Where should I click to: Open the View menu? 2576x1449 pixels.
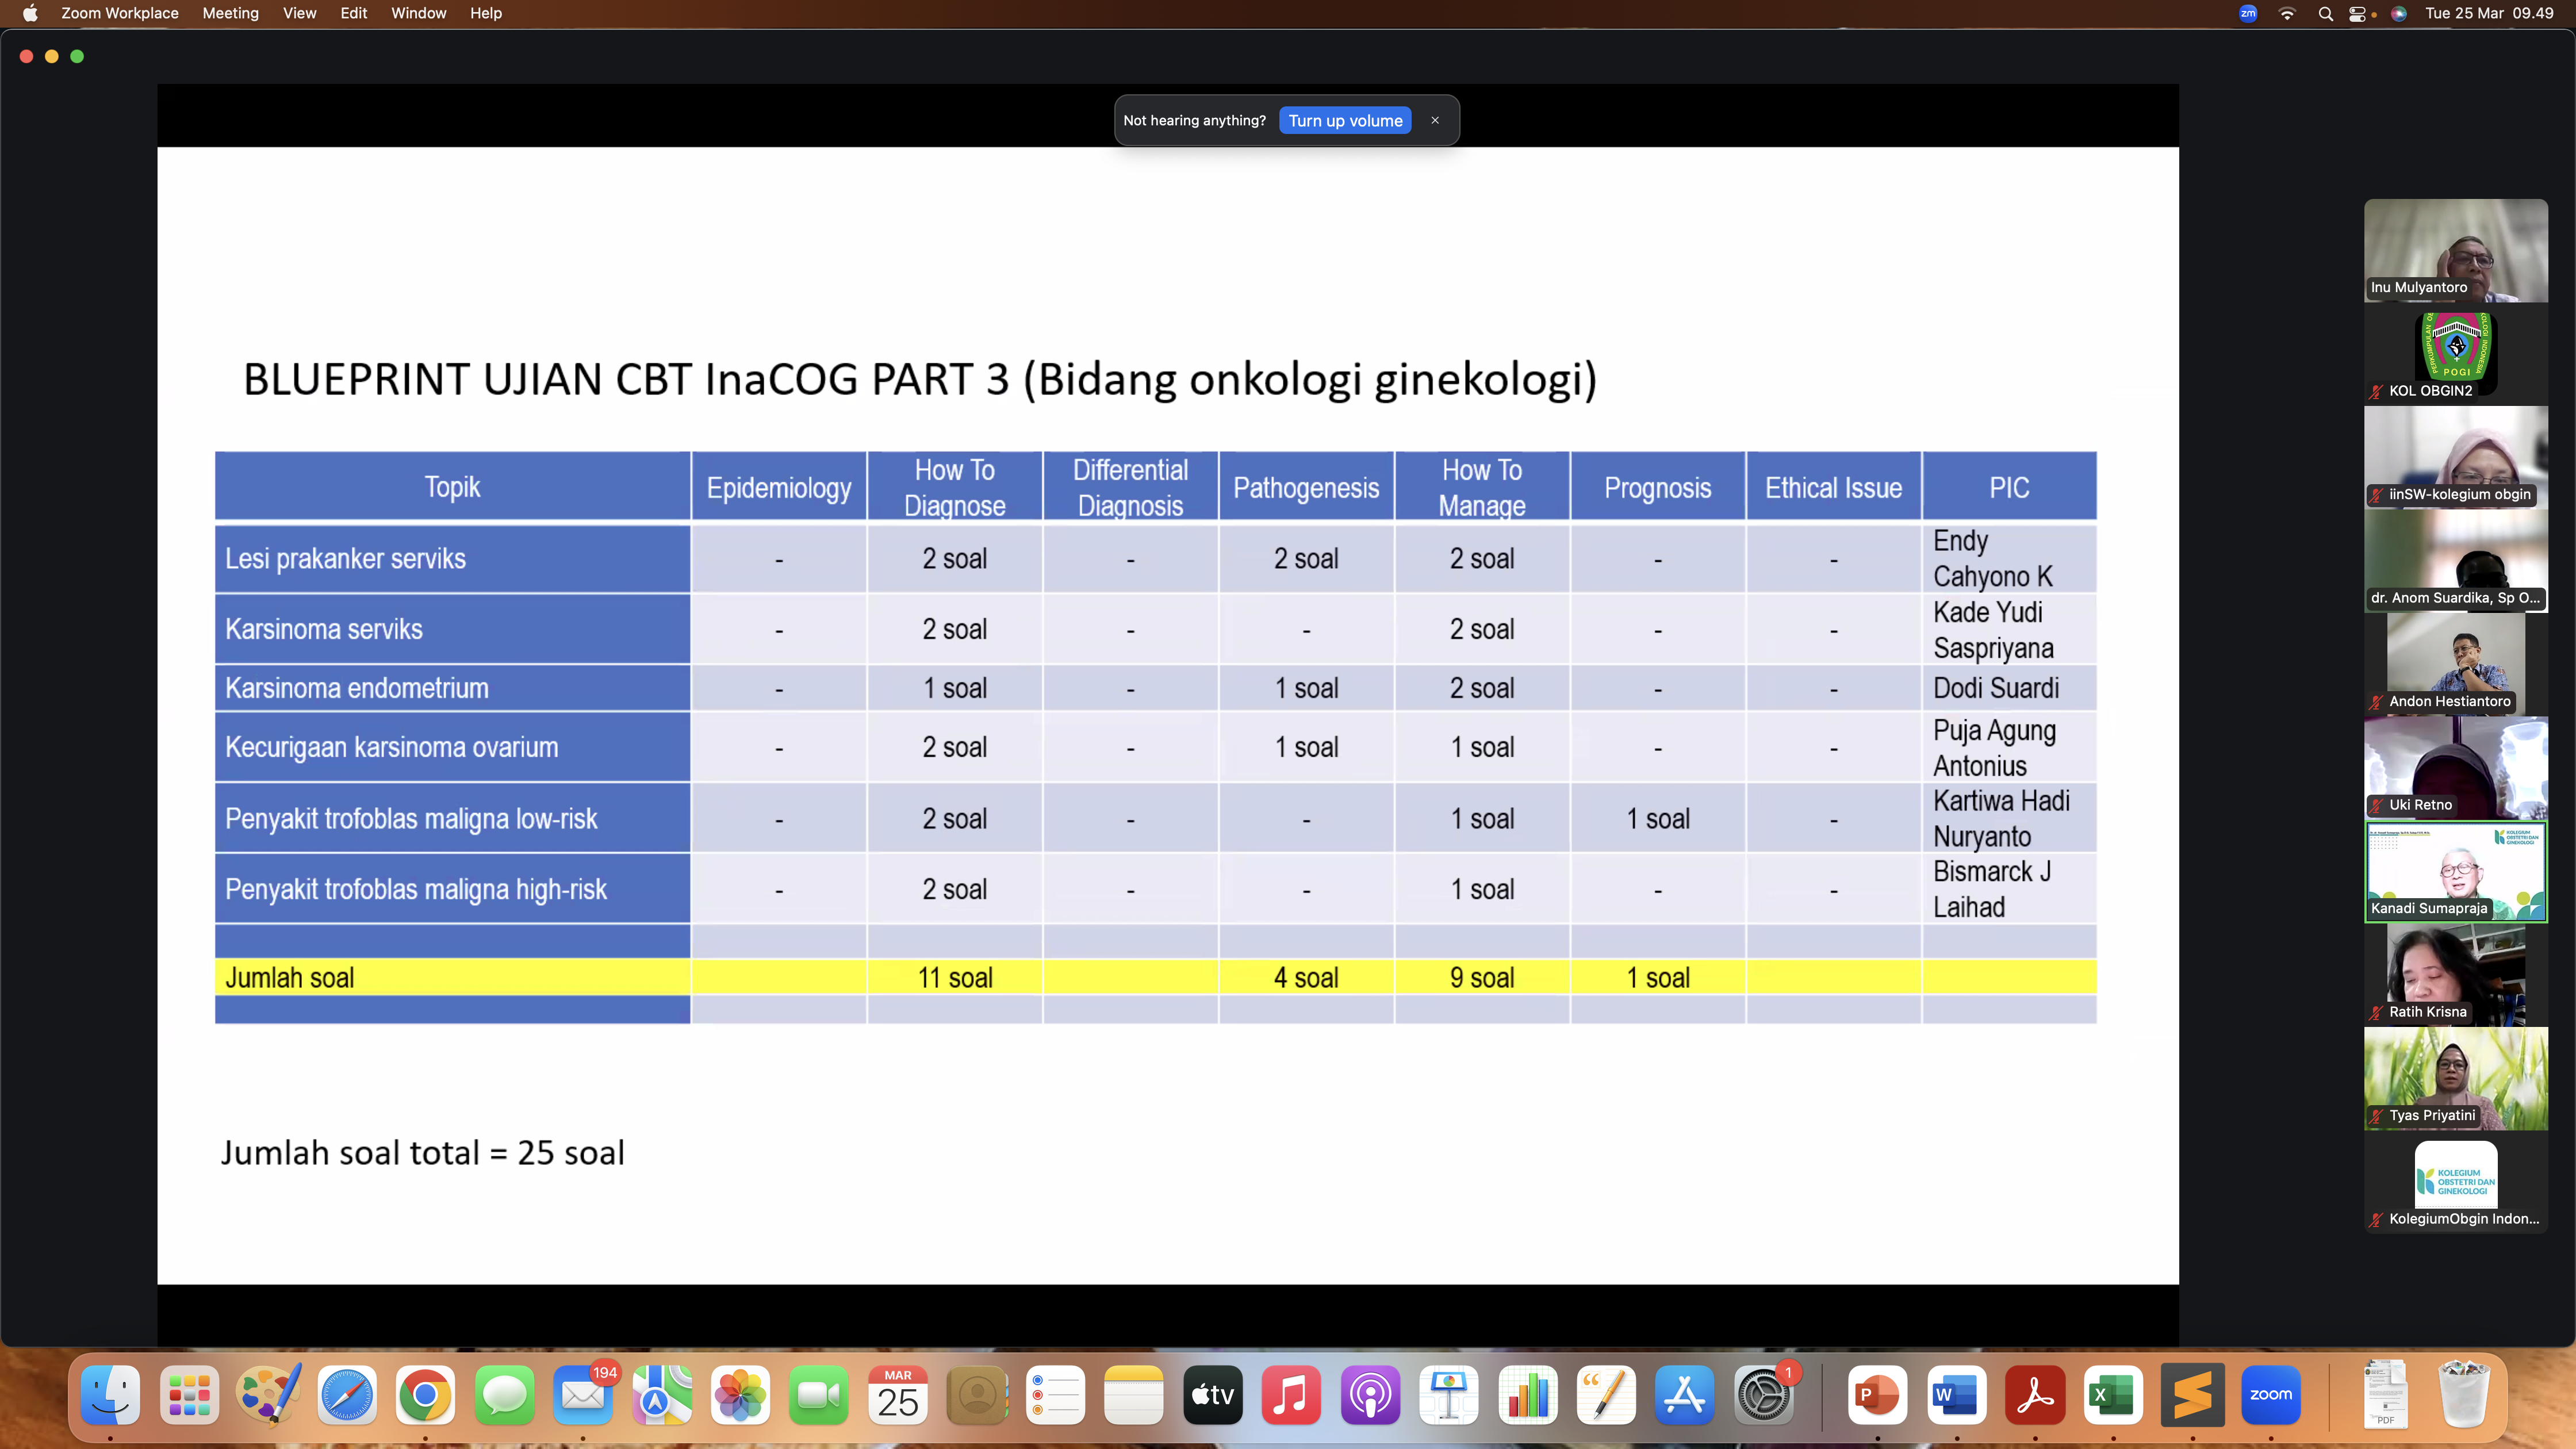pyautogui.click(x=299, y=13)
